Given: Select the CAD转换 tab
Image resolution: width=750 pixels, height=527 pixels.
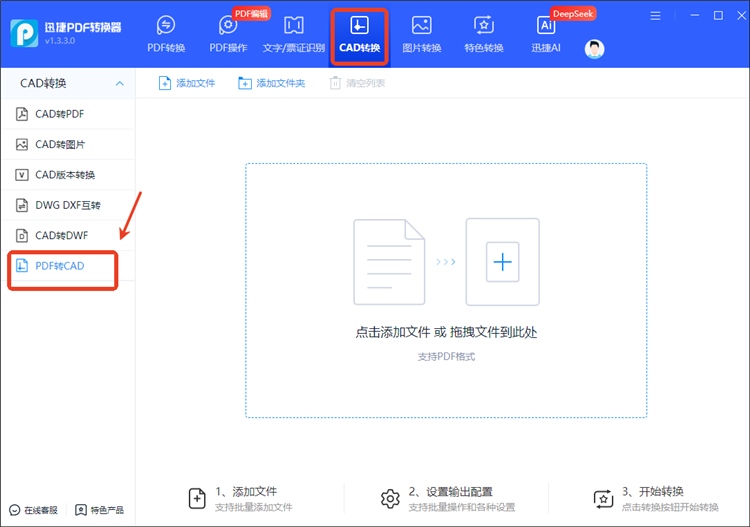Looking at the screenshot, I should [x=359, y=34].
